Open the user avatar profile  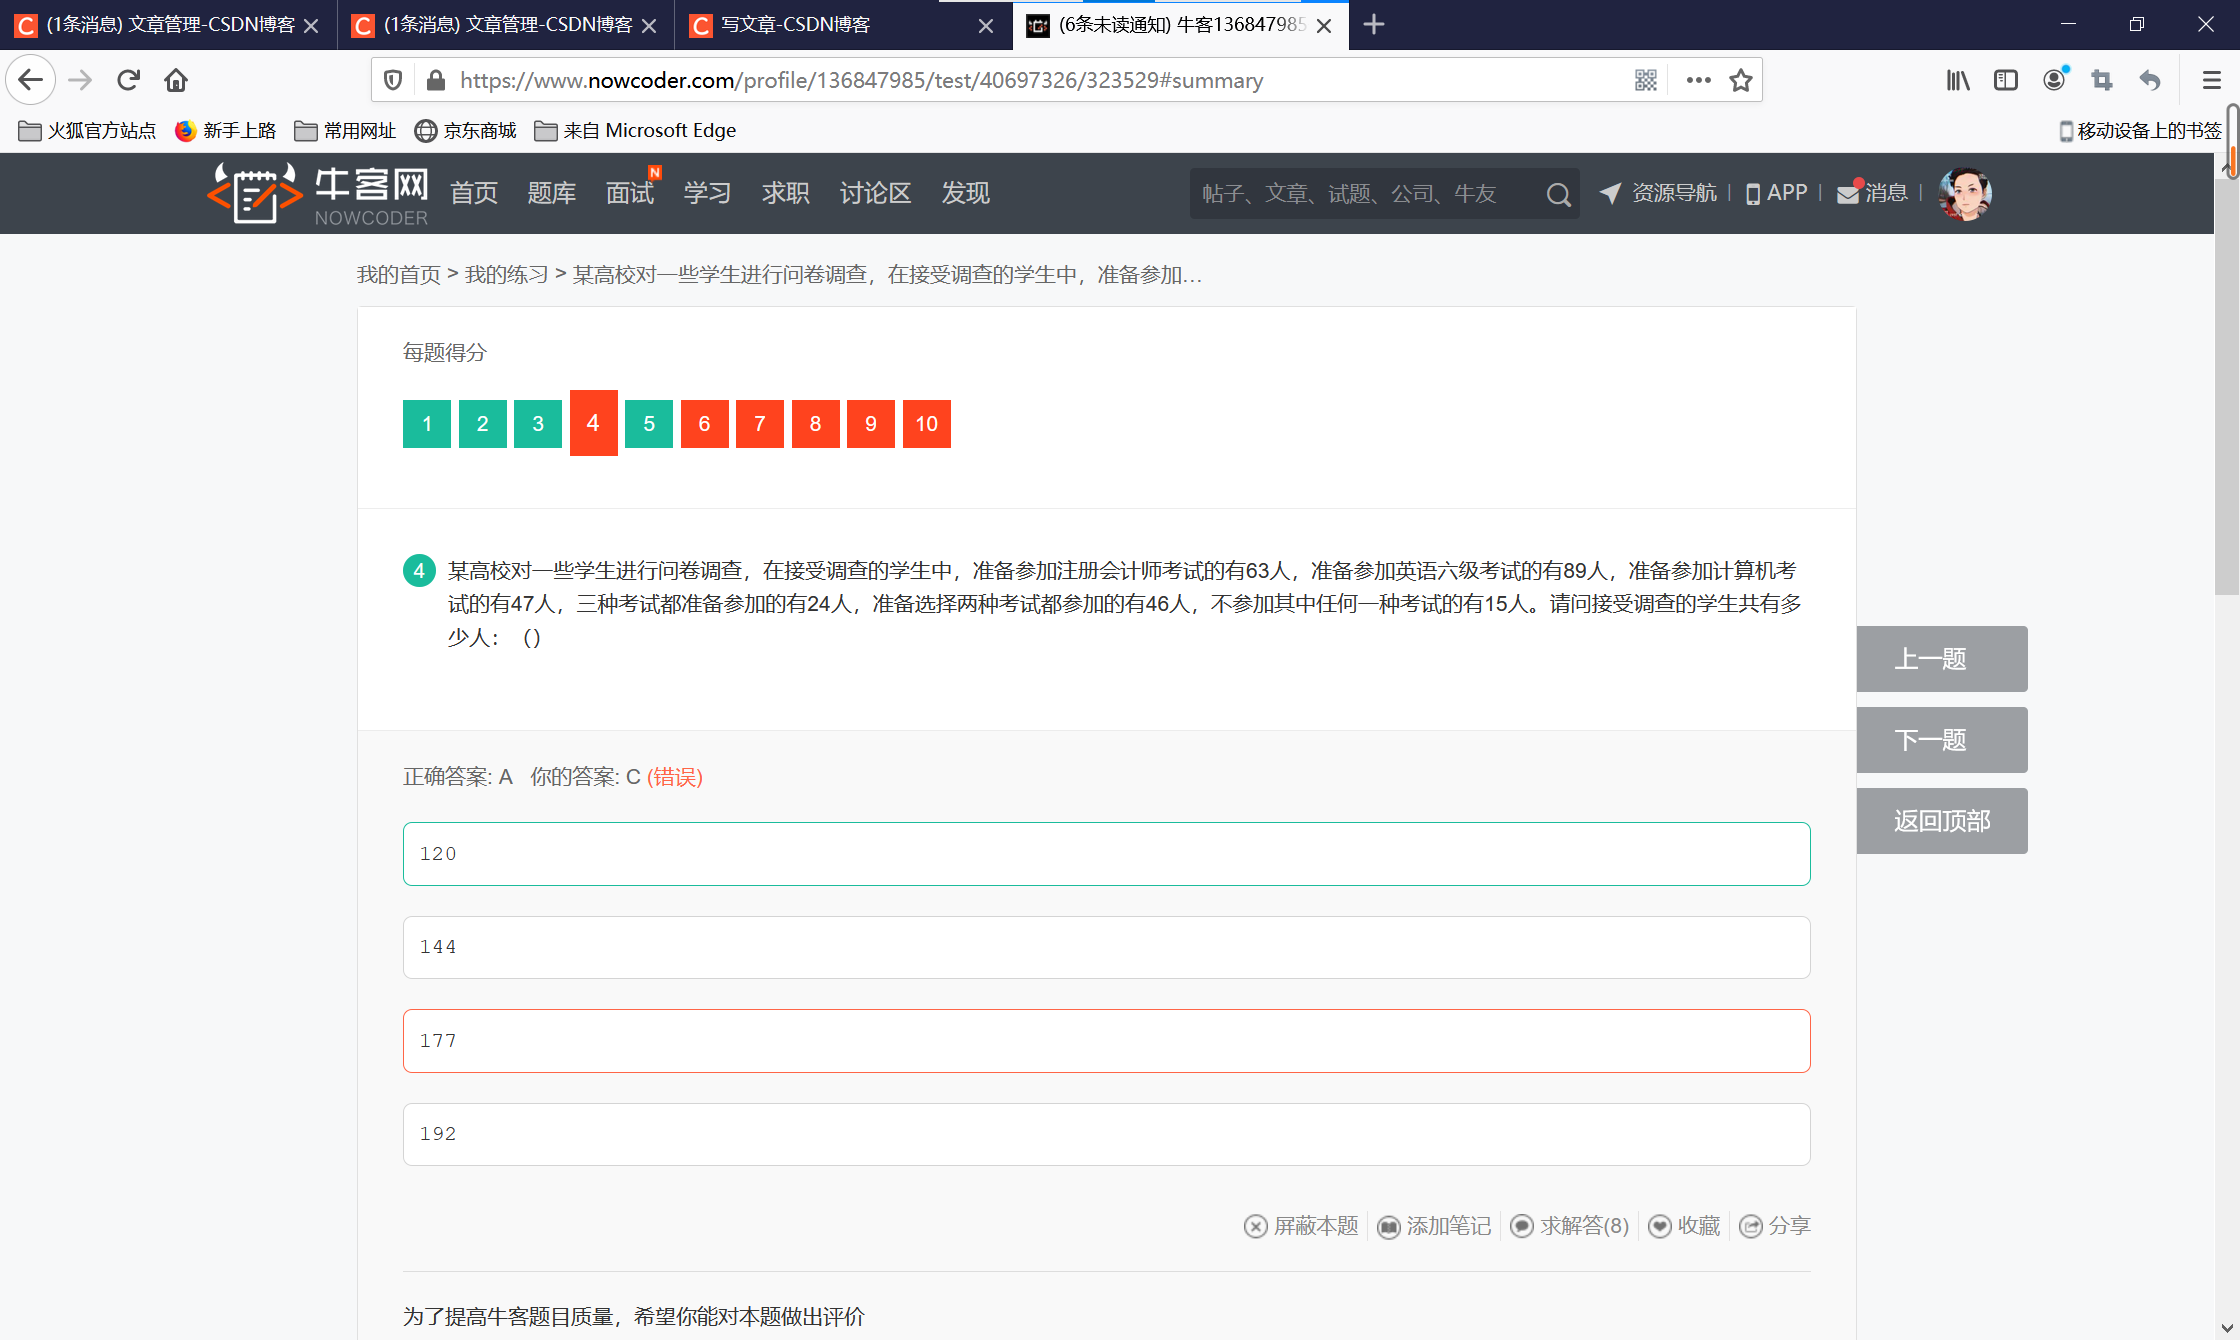click(1965, 193)
